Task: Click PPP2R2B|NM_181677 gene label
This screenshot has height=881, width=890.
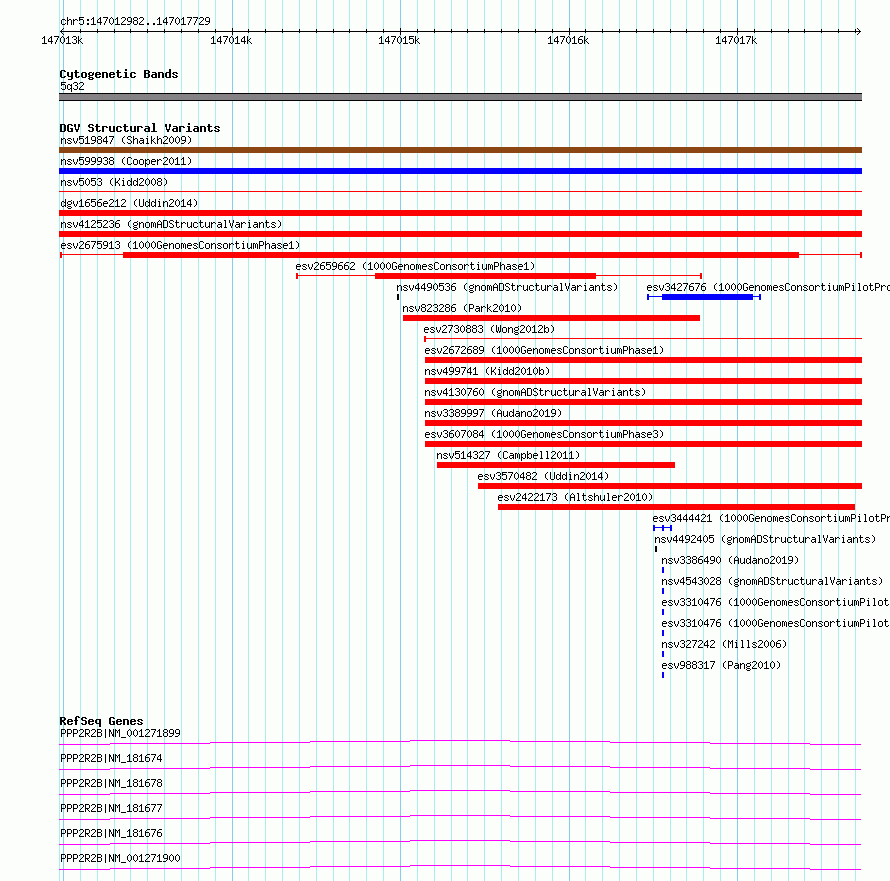Action: point(111,808)
